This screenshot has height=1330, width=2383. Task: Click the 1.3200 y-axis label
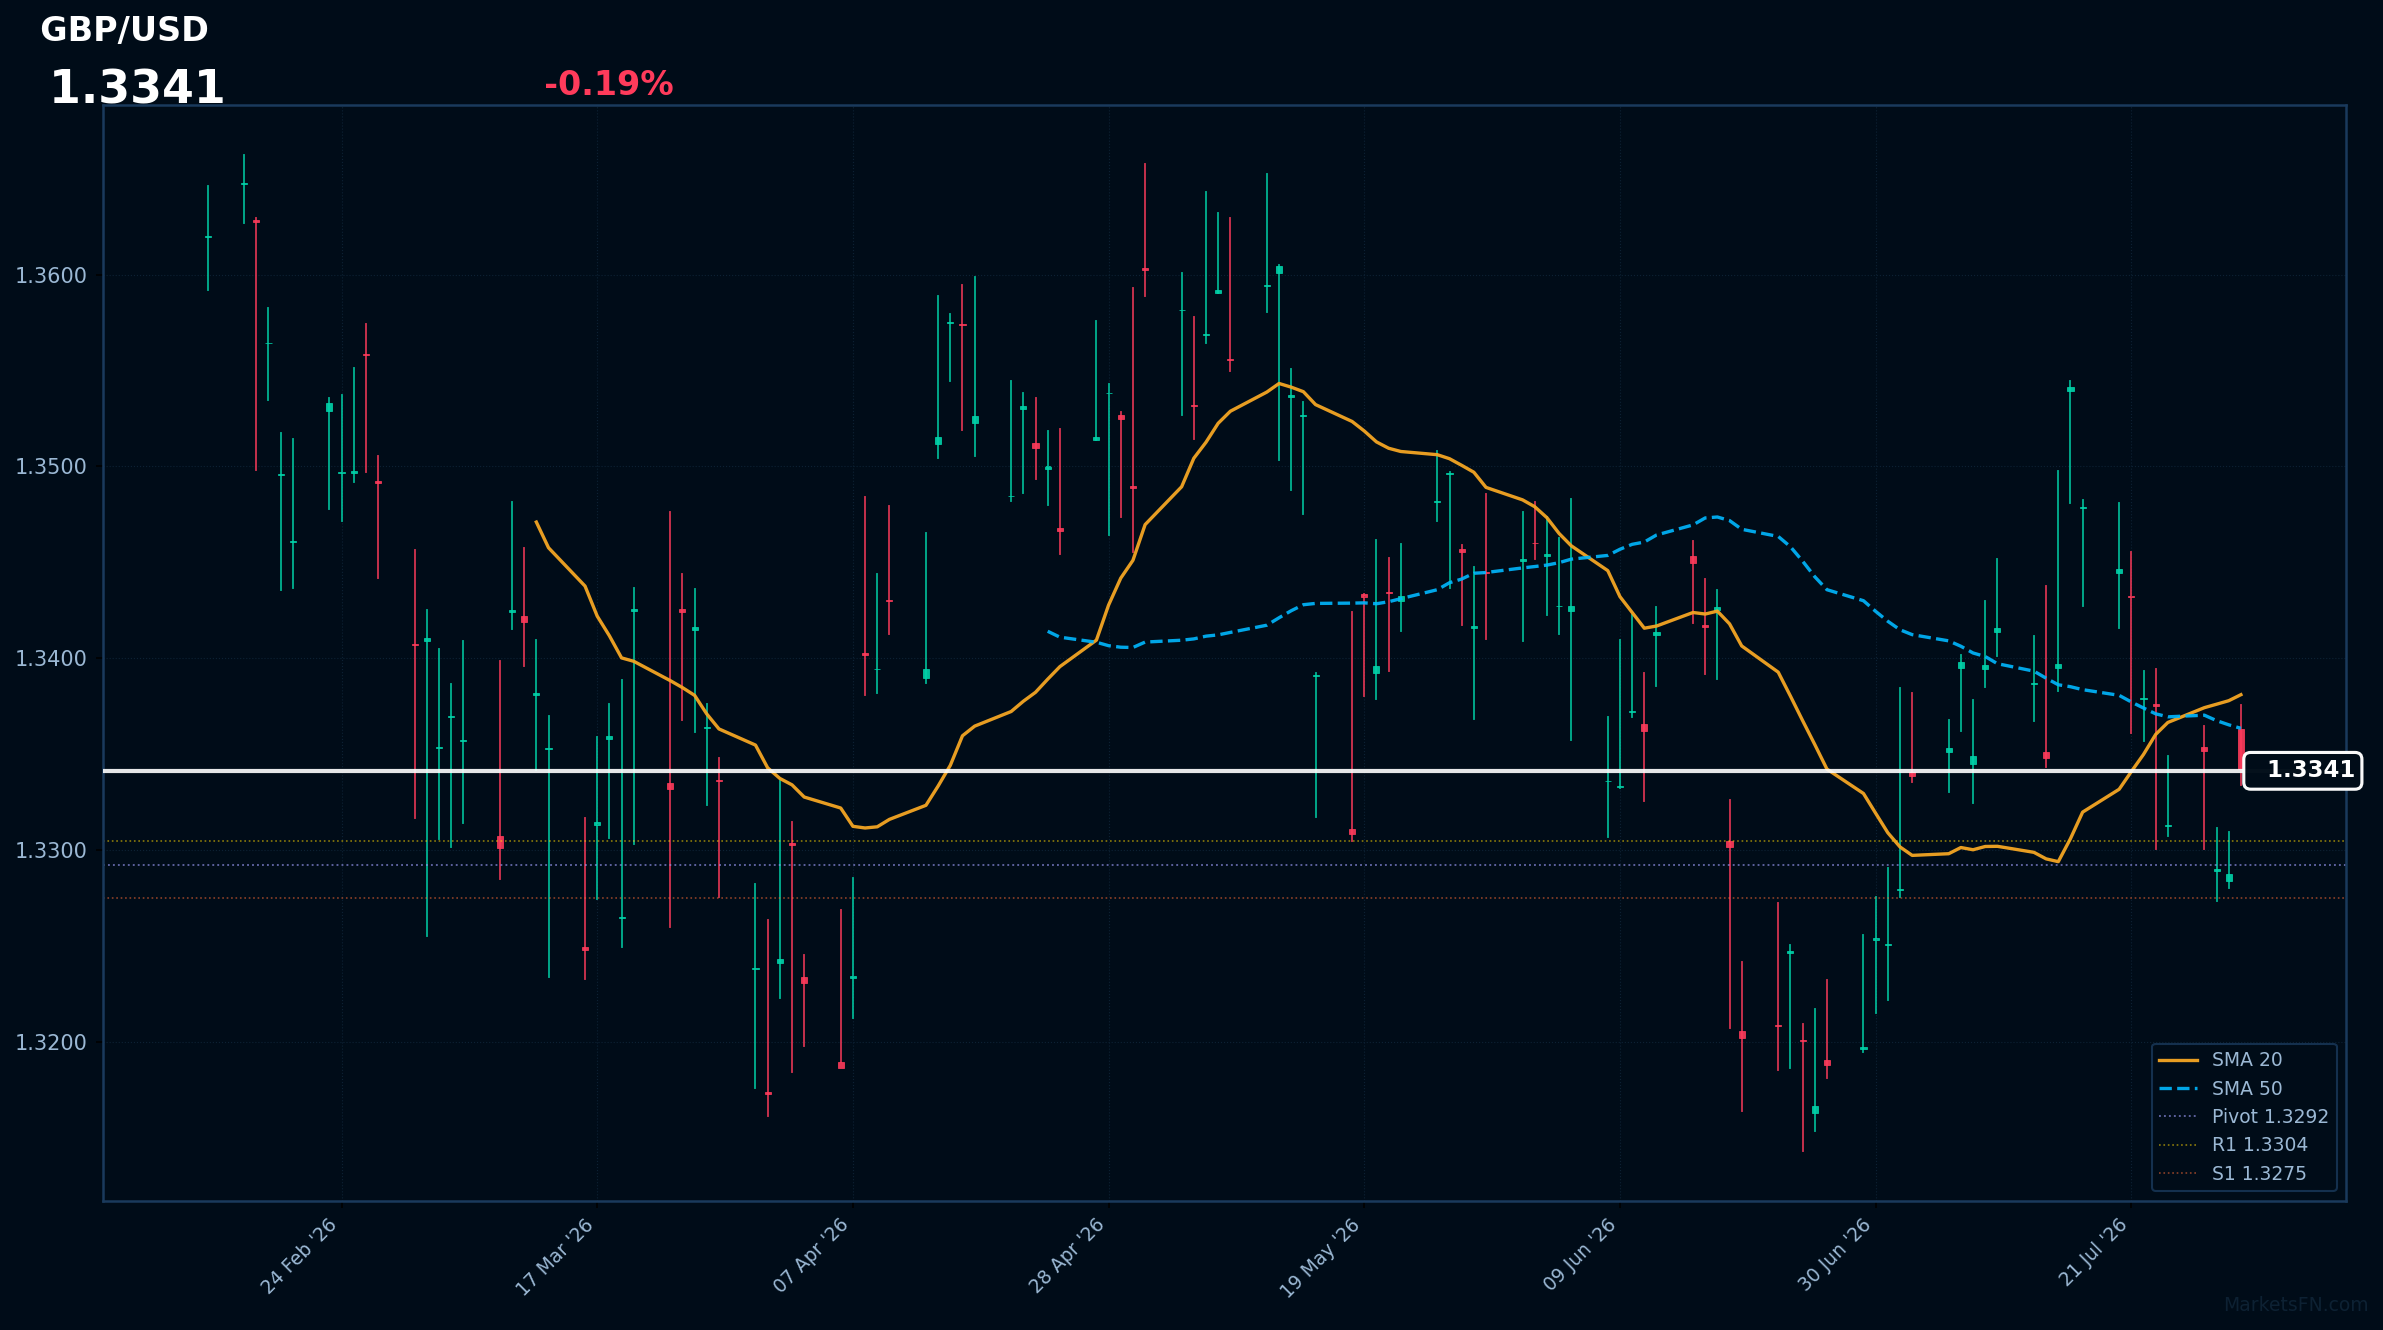51,1043
